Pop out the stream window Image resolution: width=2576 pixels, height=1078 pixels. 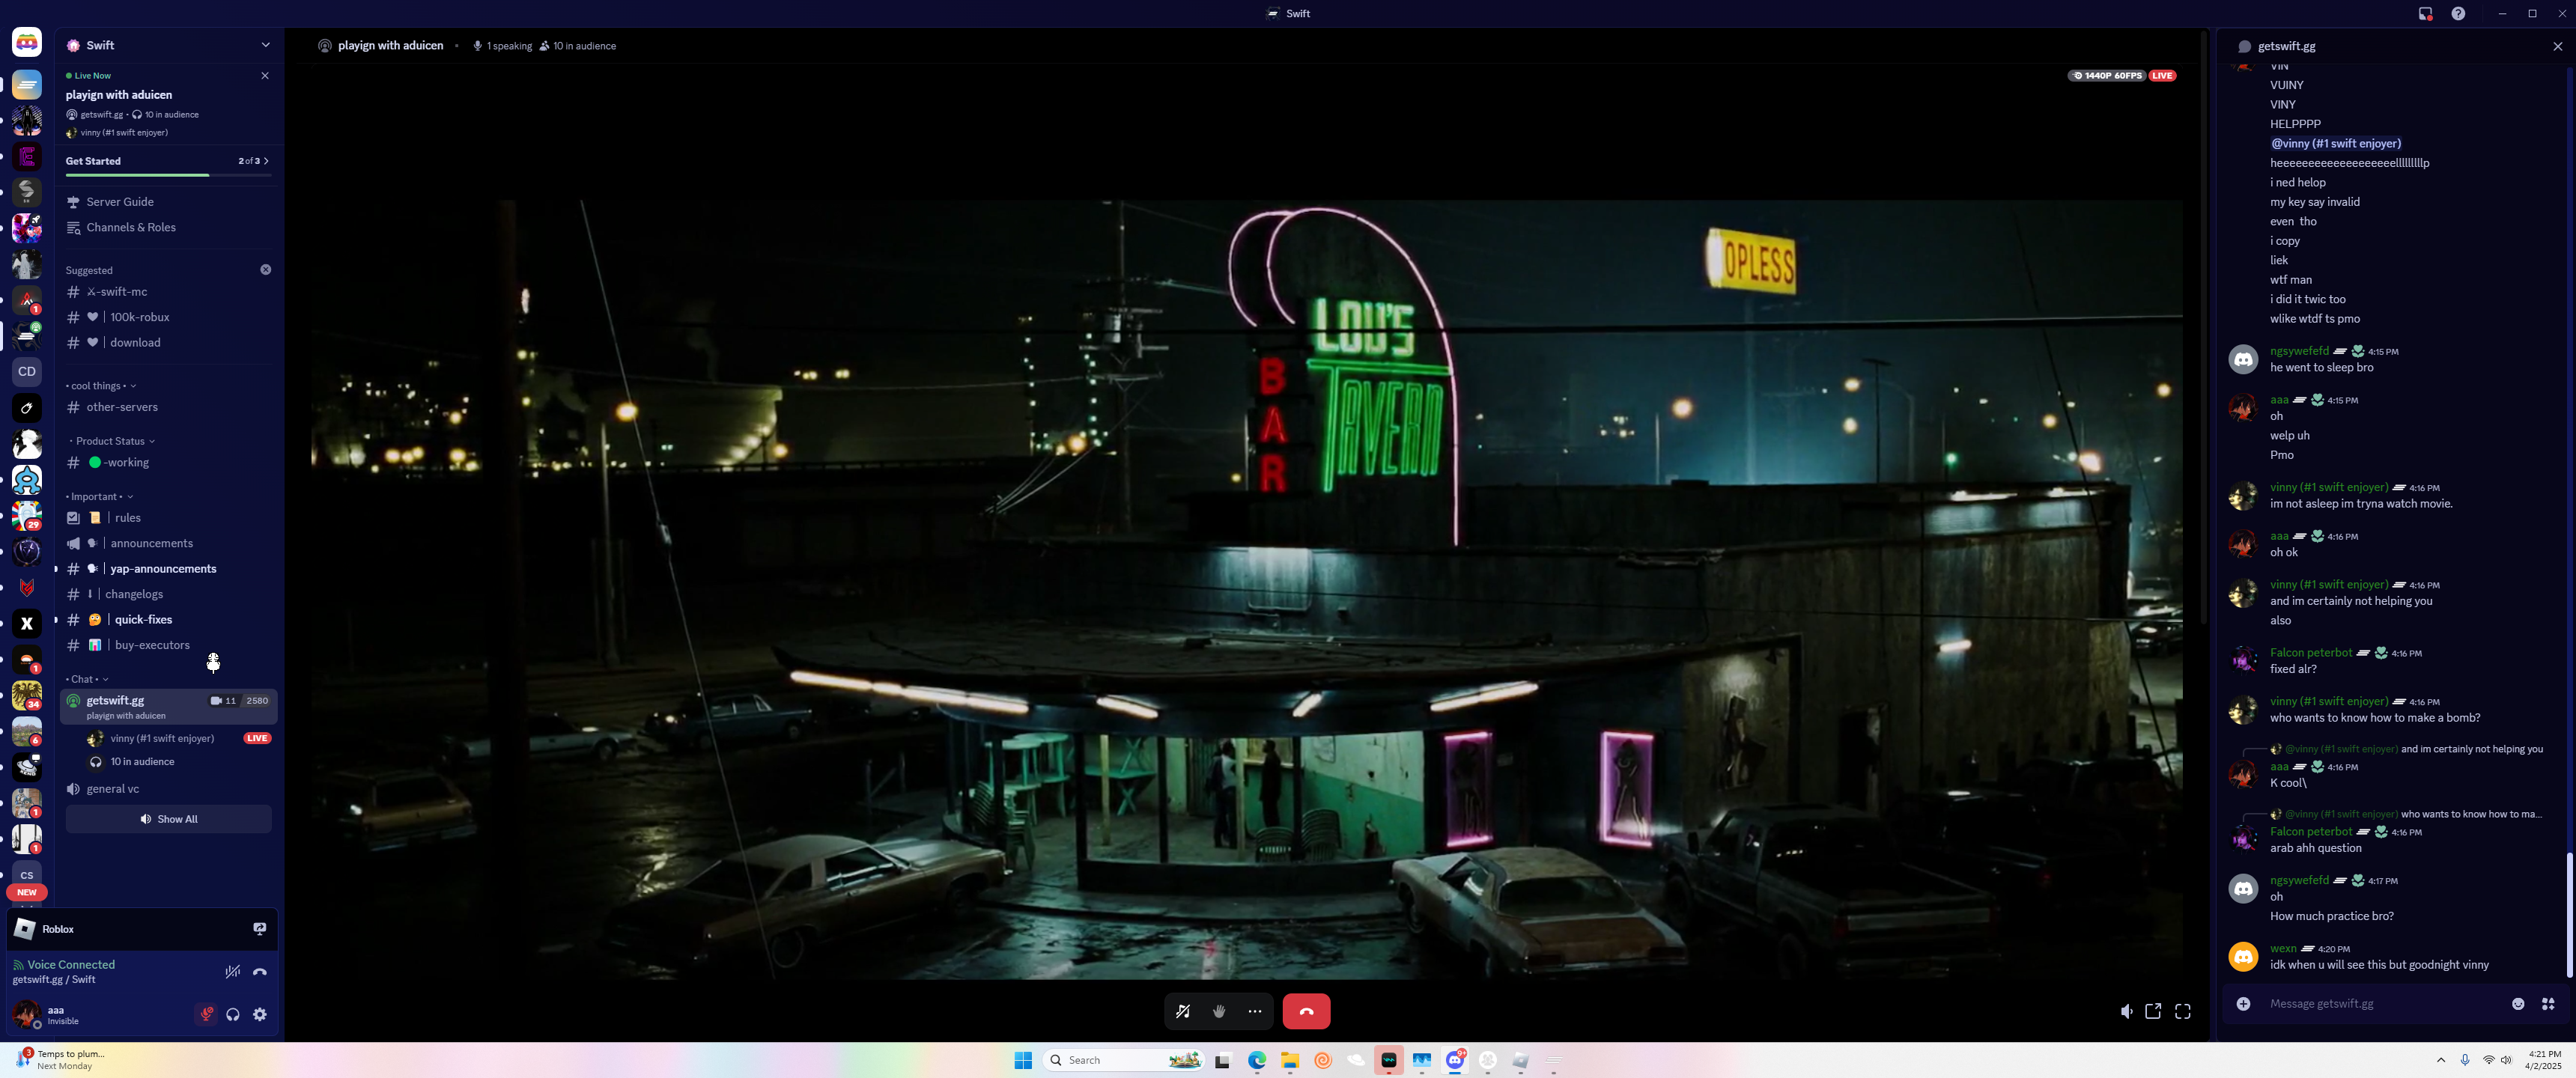click(2153, 1011)
